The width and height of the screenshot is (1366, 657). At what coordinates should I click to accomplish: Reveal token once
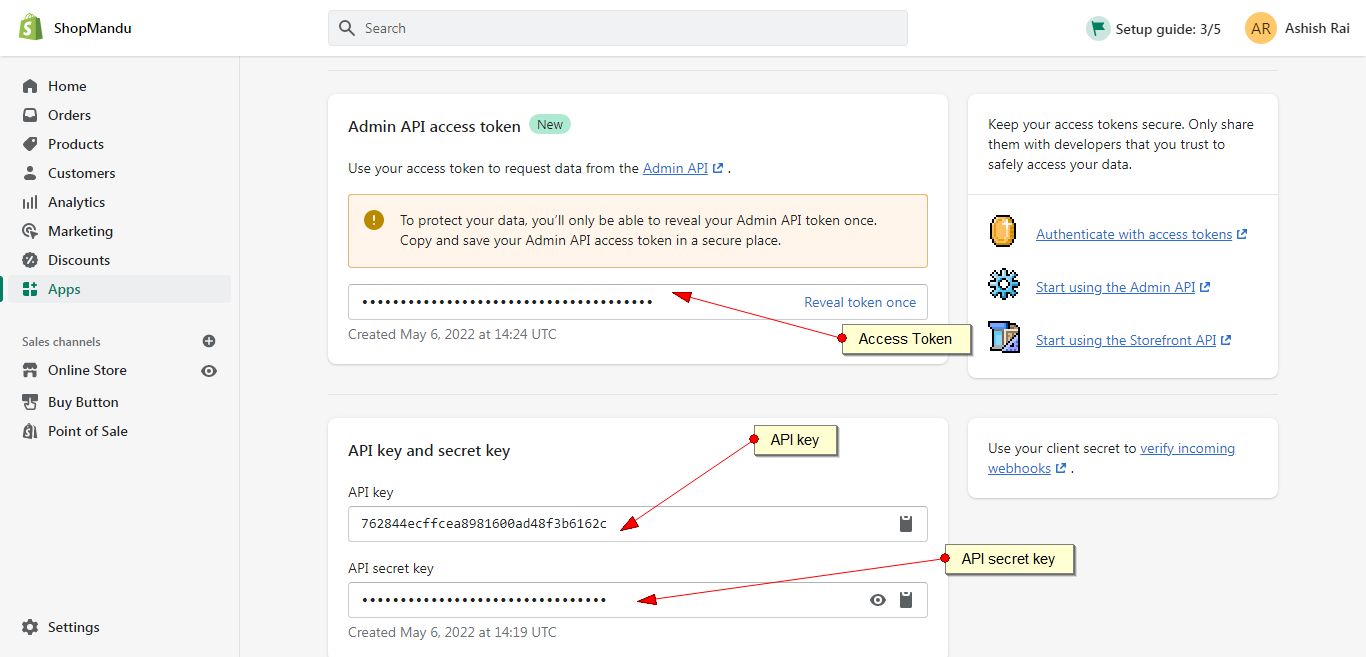tap(860, 302)
